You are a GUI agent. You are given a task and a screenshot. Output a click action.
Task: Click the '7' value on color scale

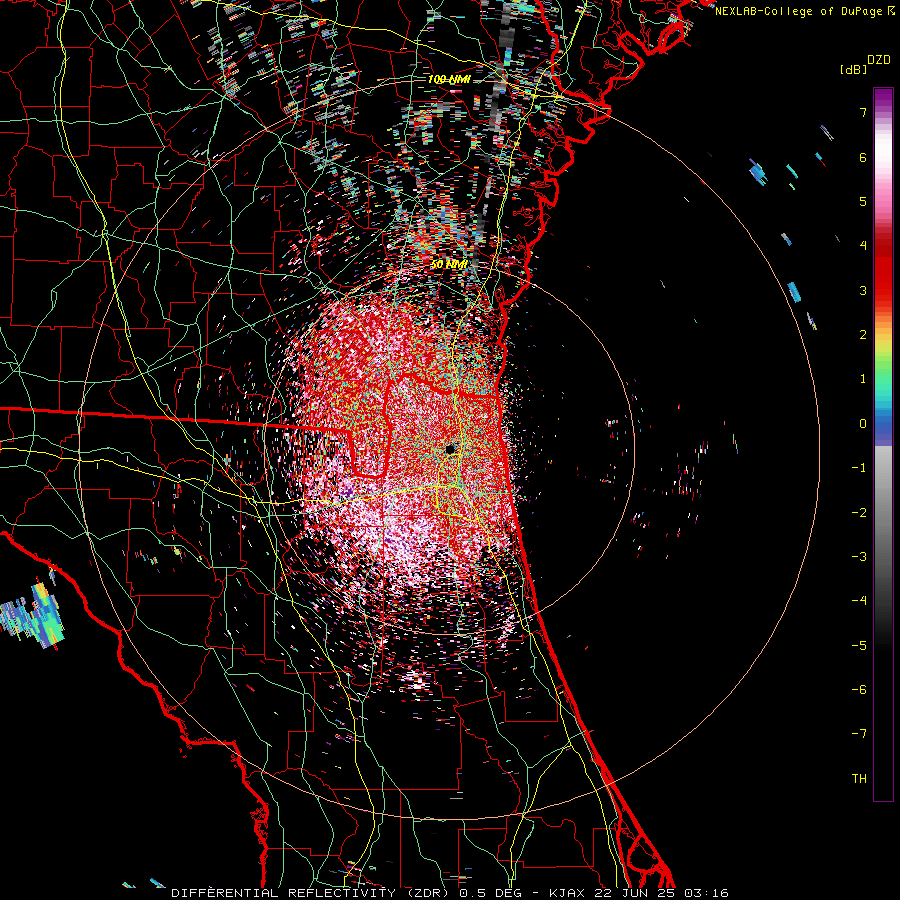pos(863,112)
